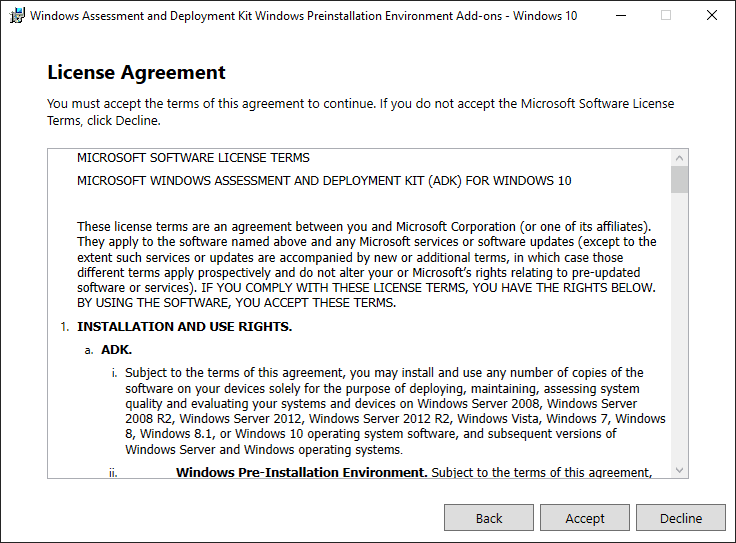Decline the license terms
Image resolution: width=736 pixels, height=543 pixels.
tap(681, 518)
